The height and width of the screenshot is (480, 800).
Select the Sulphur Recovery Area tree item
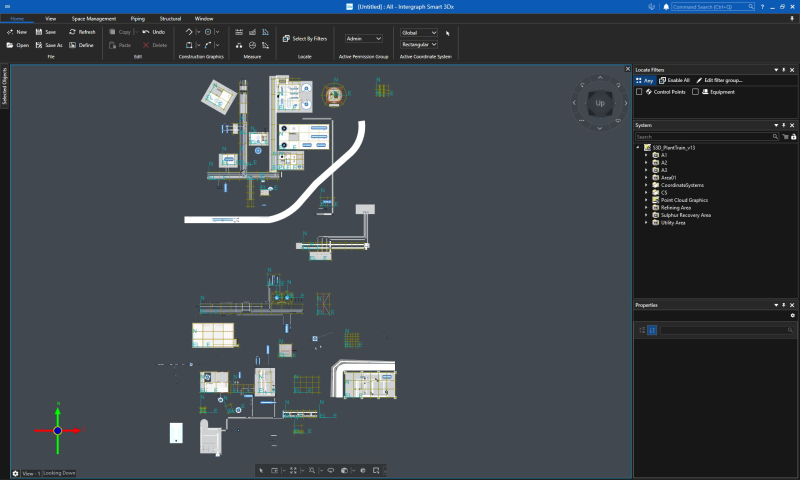click(x=686, y=215)
